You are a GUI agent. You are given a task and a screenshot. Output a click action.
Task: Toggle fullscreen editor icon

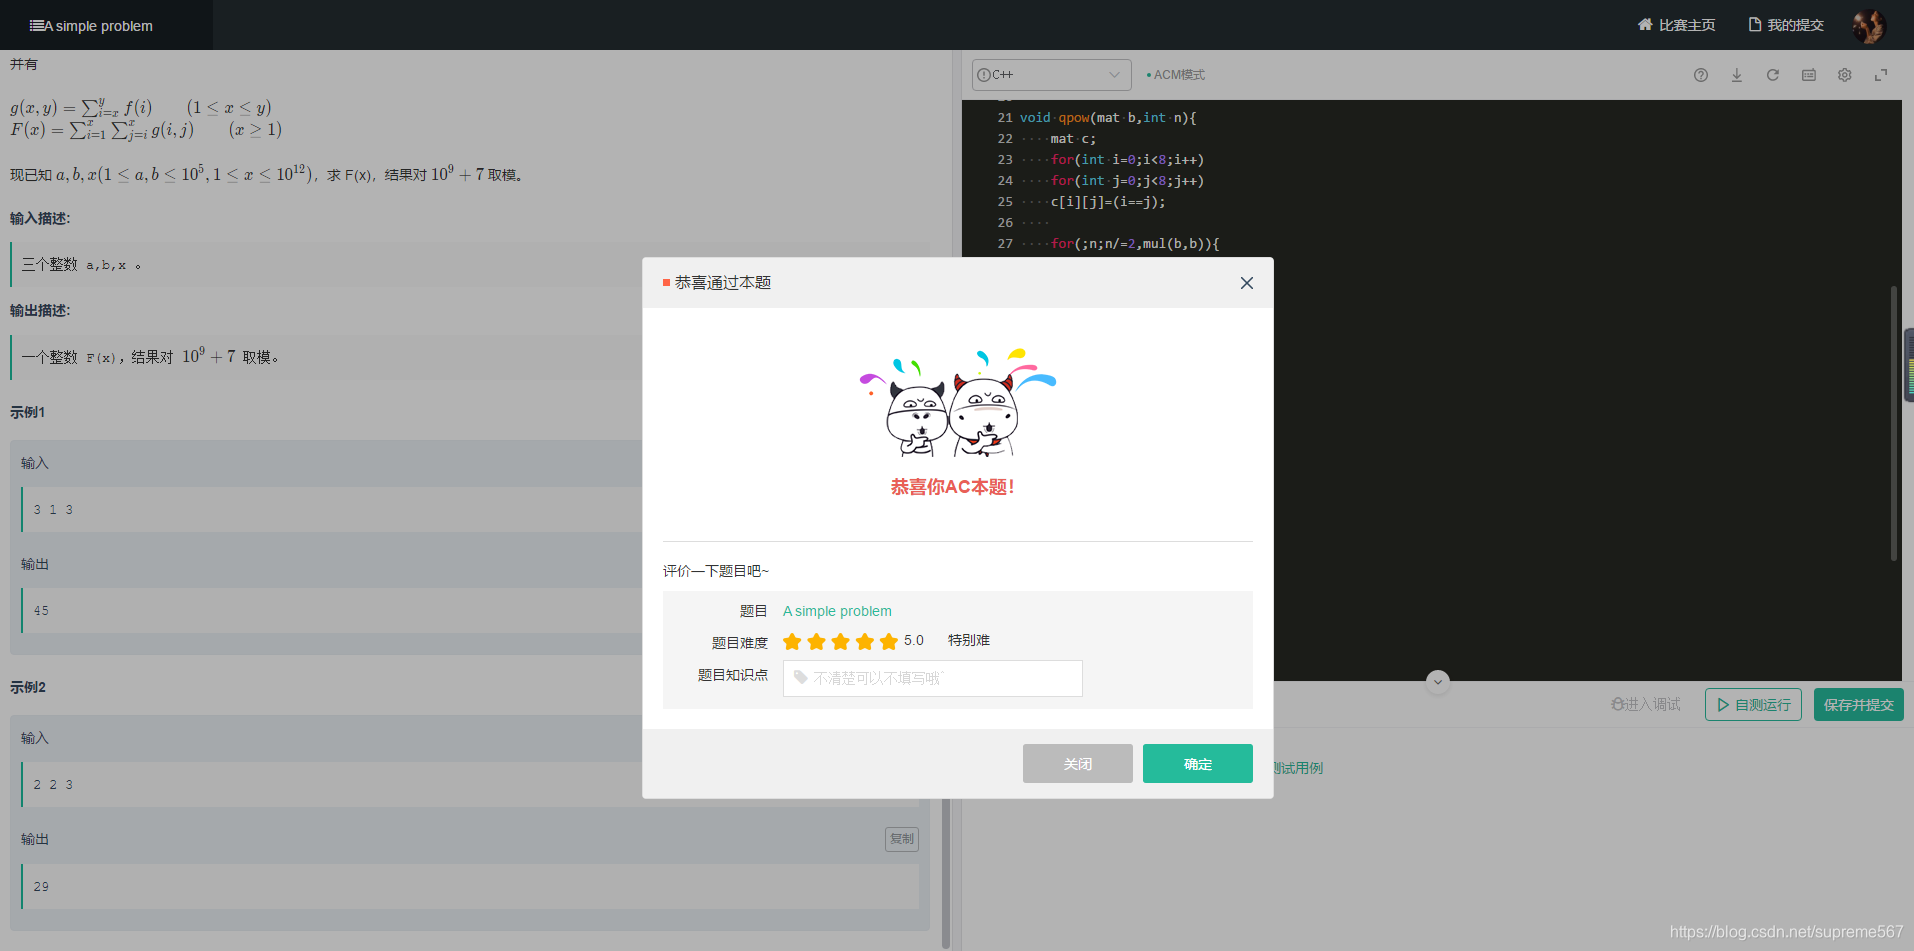pyautogui.click(x=1881, y=75)
